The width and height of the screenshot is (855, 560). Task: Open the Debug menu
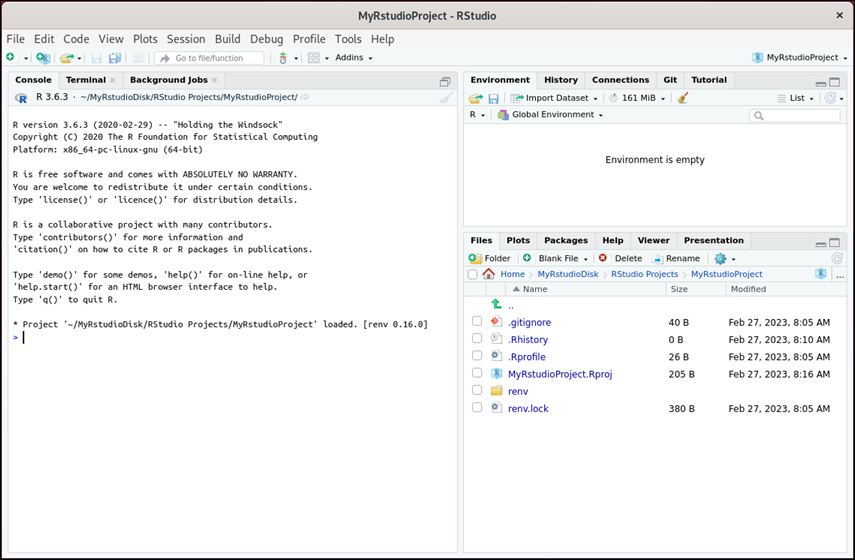click(267, 39)
